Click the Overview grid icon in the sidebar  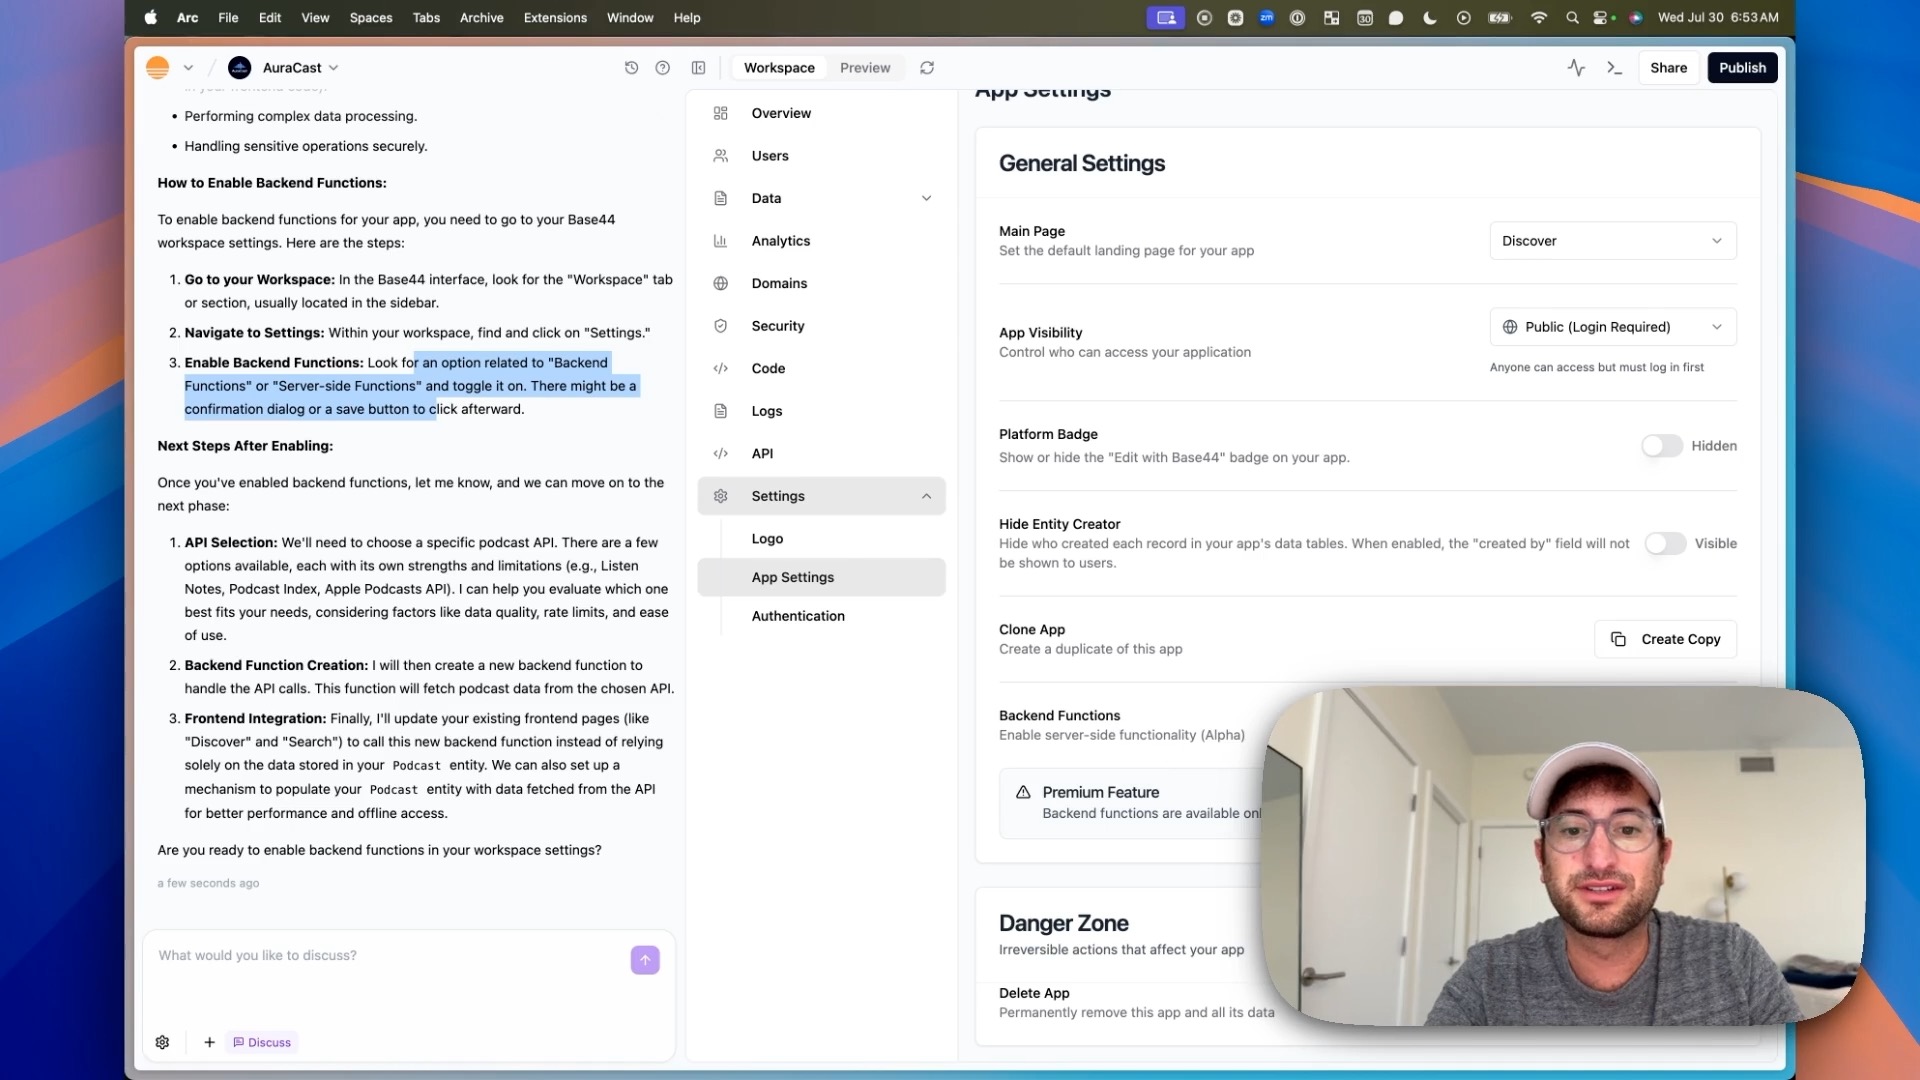720,113
